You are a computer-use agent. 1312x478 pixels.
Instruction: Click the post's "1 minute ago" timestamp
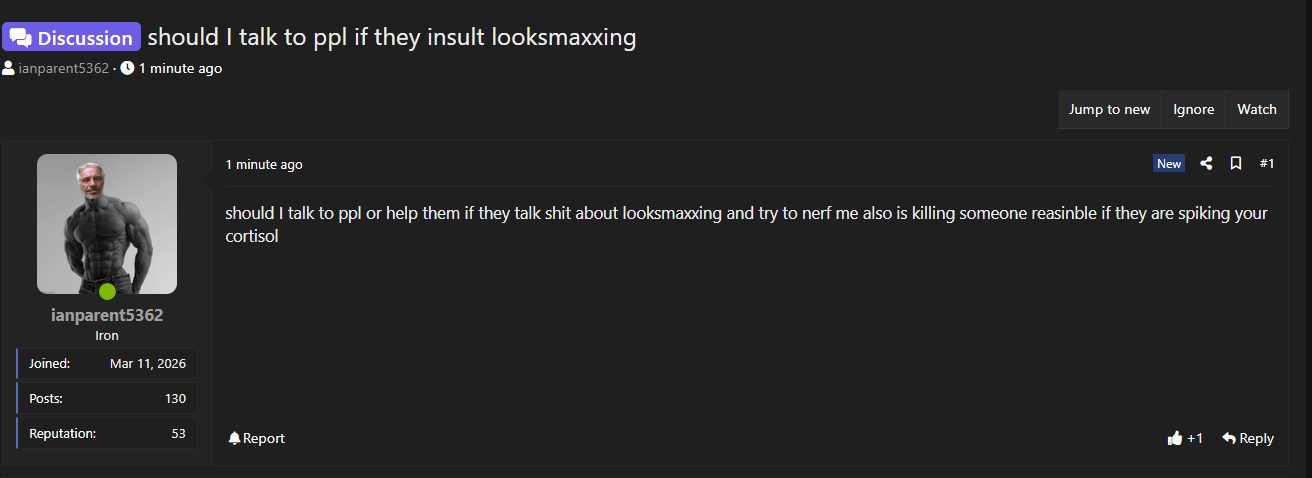coord(264,164)
